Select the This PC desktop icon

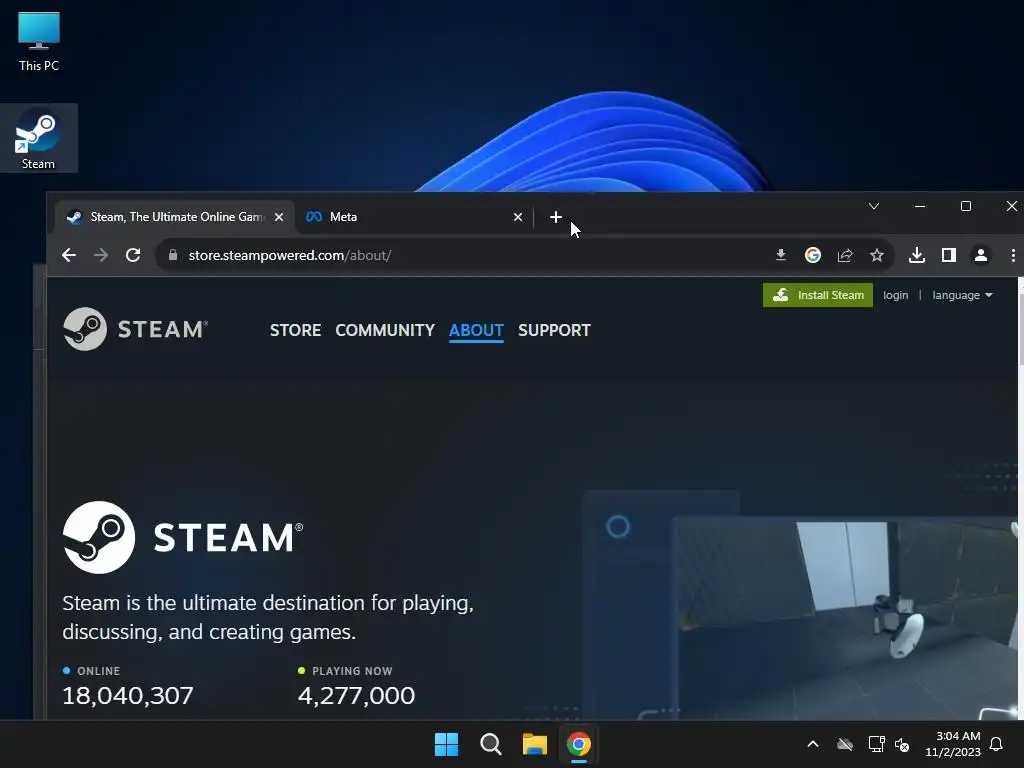click(x=39, y=42)
